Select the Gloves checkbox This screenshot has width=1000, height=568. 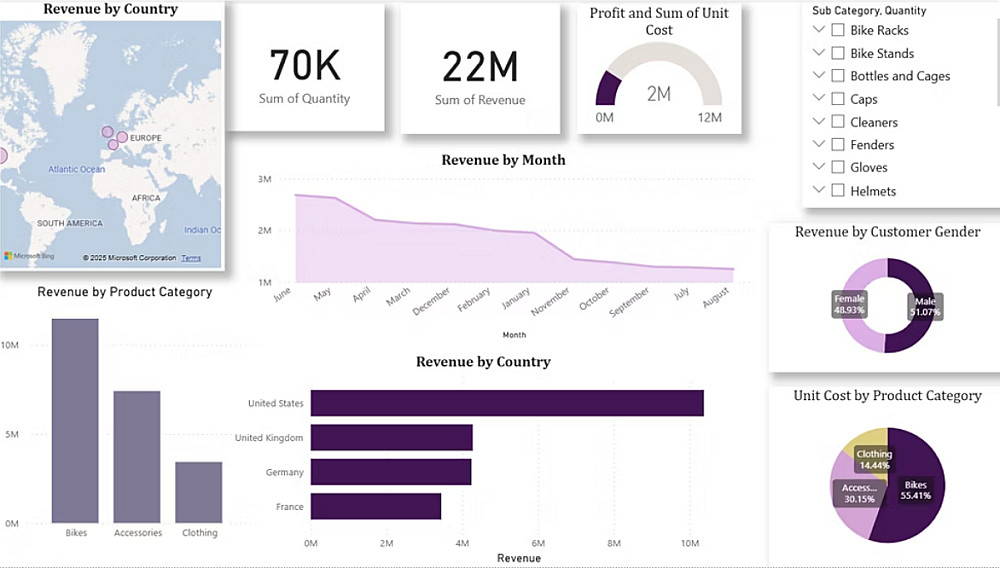[x=838, y=167]
